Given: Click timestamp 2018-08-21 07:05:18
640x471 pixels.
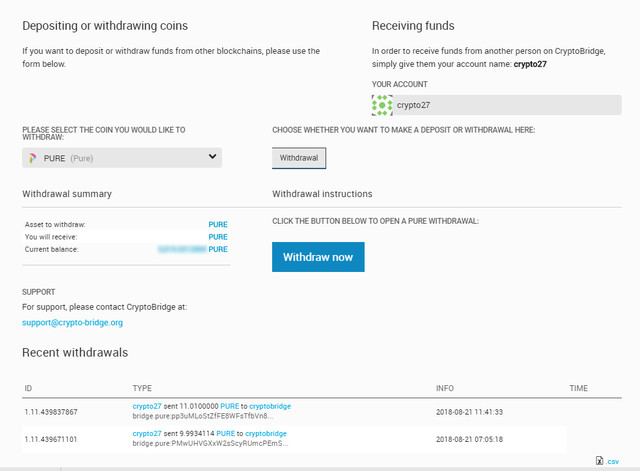Looking at the screenshot, I should click(x=469, y=439).
